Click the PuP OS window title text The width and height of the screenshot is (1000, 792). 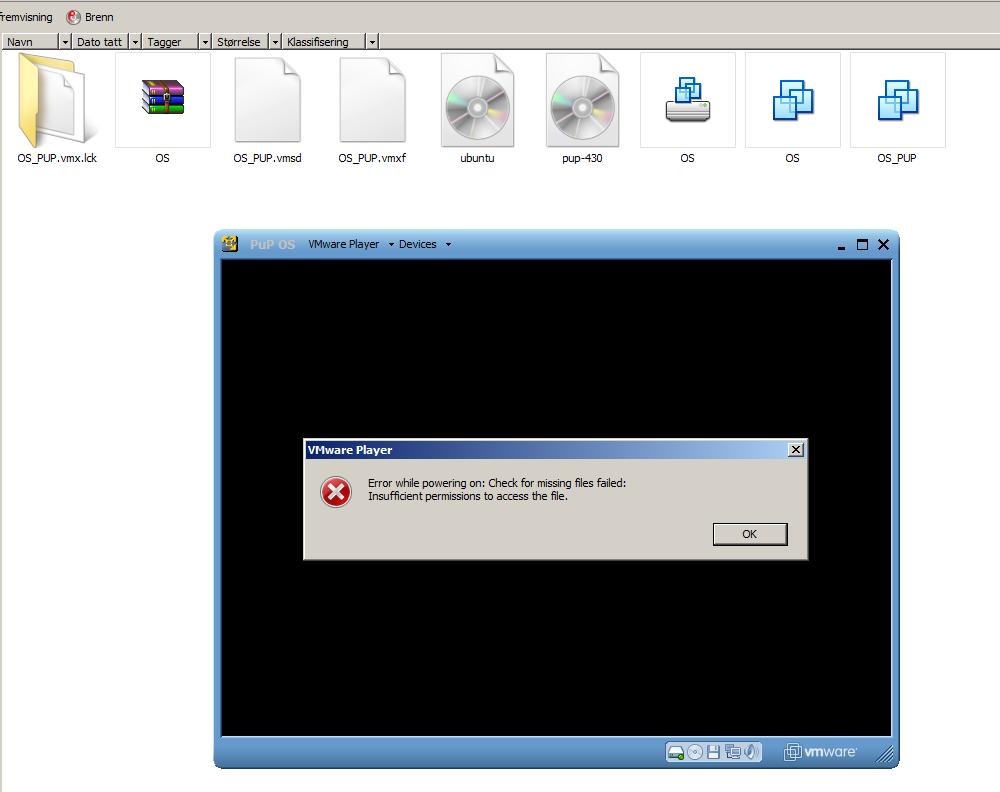[272, 244]
